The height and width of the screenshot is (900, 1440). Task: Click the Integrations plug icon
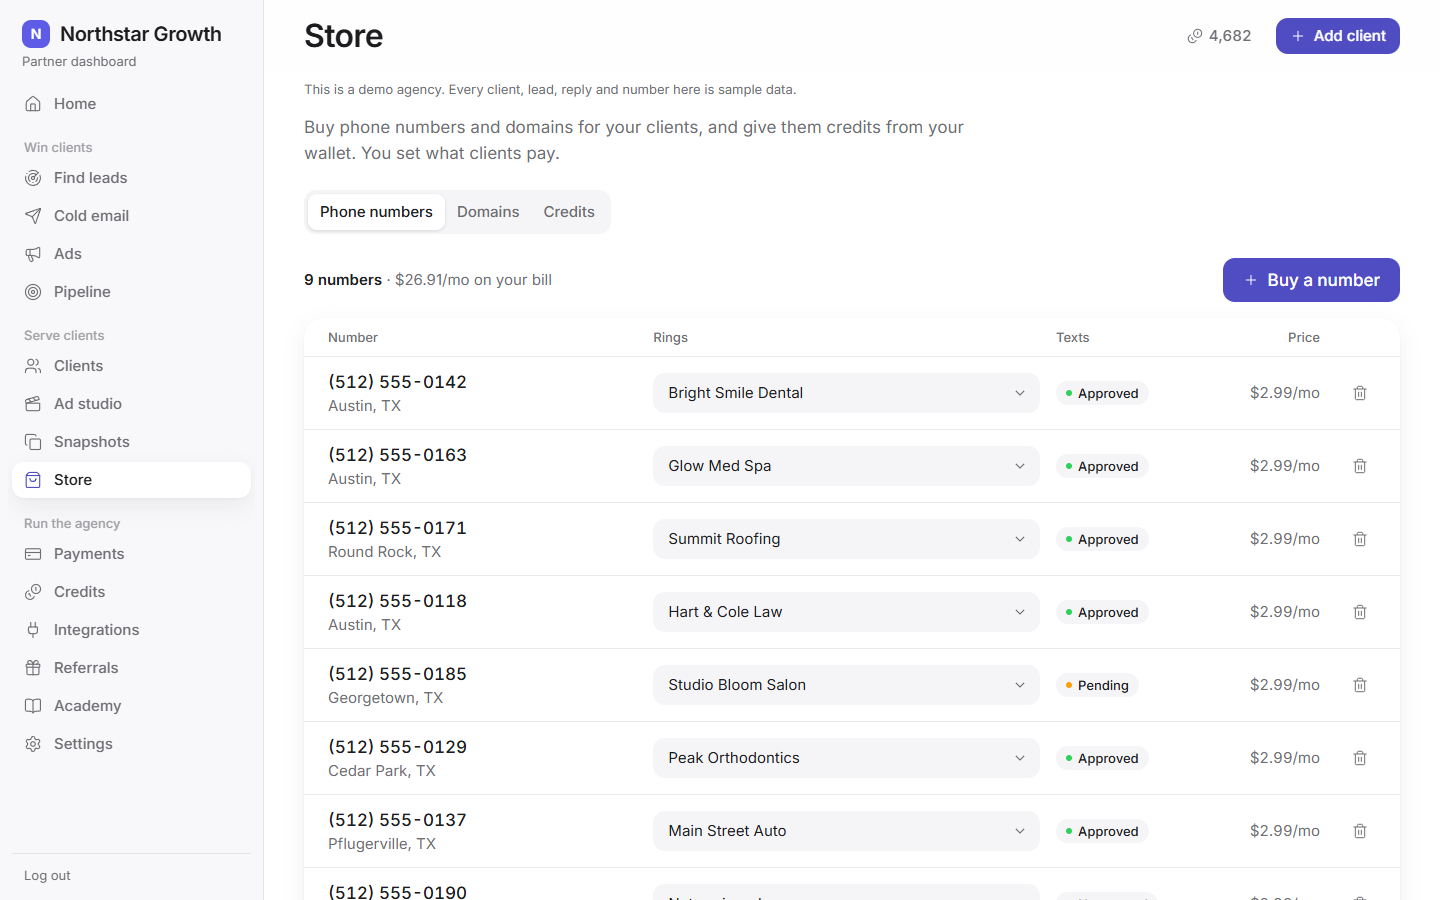[33, 630]
